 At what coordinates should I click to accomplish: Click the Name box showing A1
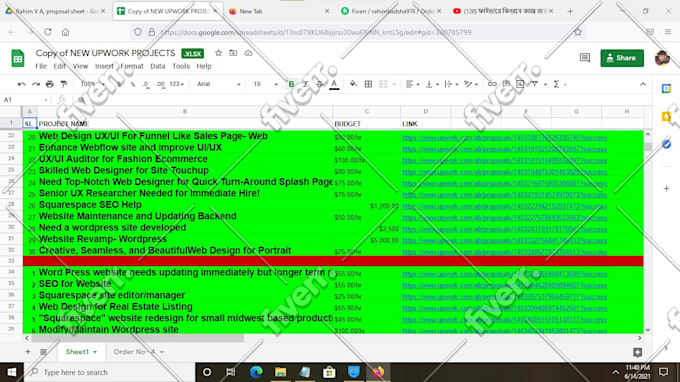pyautogui.click(x=25, y=100)
